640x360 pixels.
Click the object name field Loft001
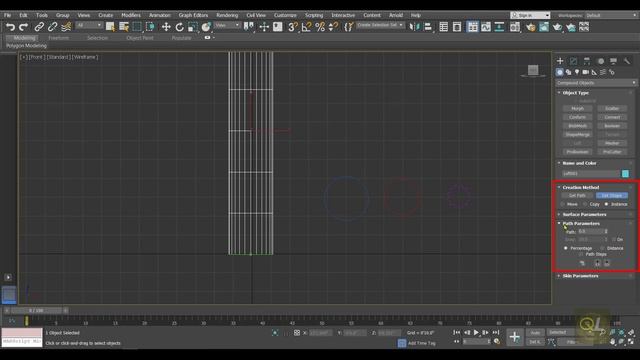591,173
